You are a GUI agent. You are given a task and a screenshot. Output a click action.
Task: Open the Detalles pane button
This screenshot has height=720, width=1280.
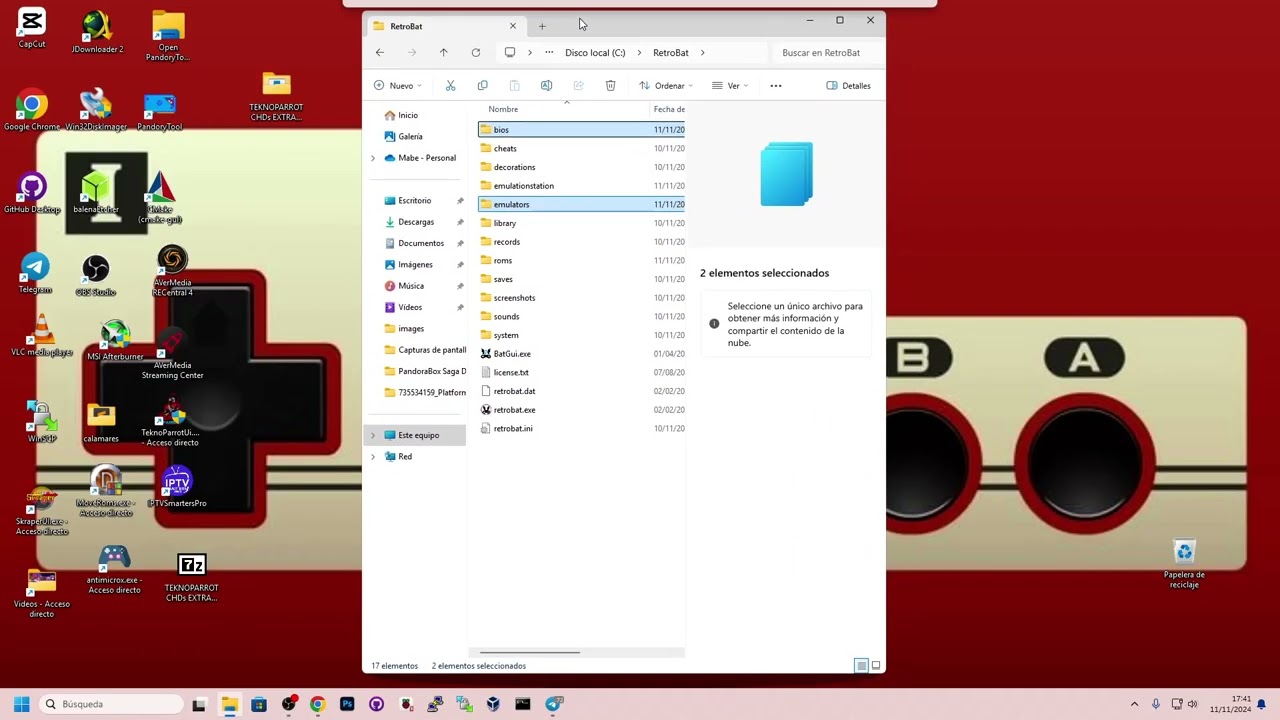[848, 86]
